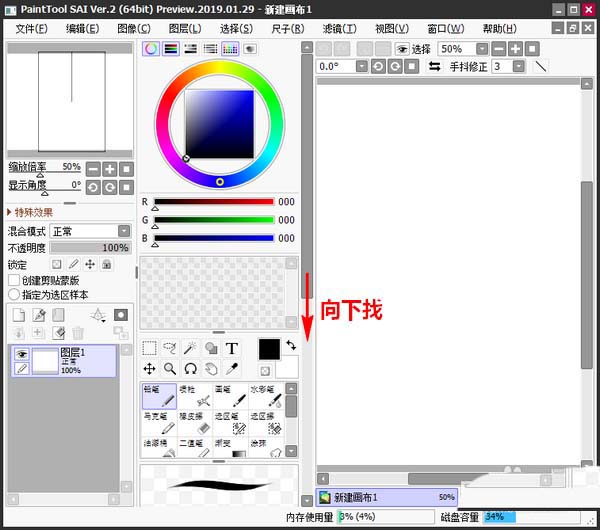Open the 手抖修正 stabilizer dropdown
The width and height of the screenshot is (600, 530).
click(x=518, y=67)
